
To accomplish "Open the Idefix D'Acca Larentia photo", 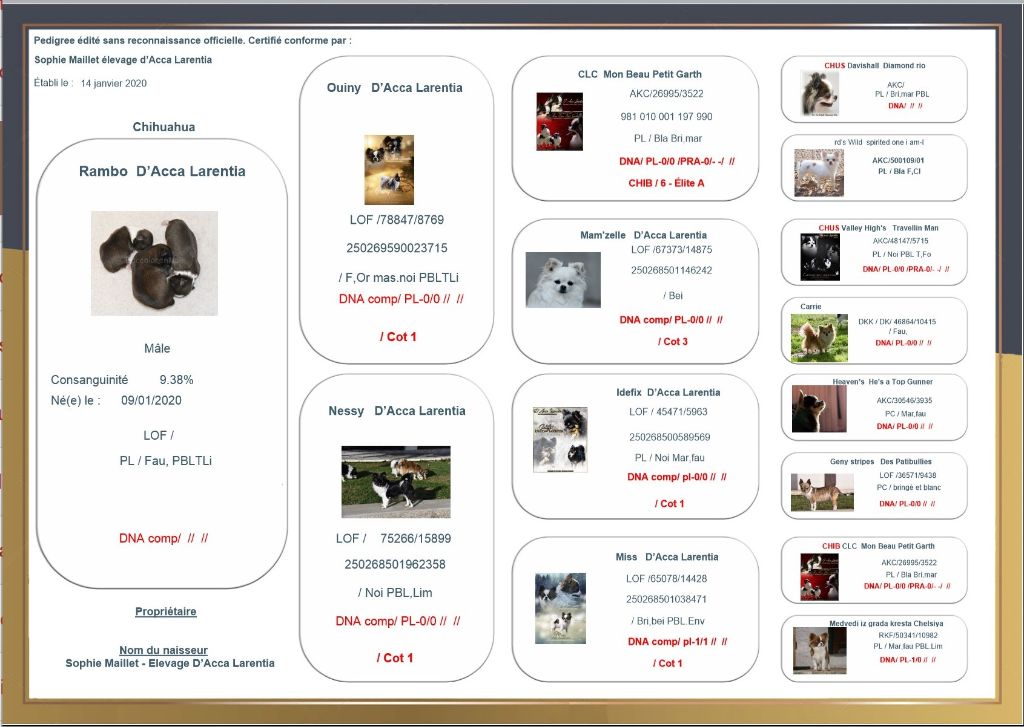I will point(560,439).
